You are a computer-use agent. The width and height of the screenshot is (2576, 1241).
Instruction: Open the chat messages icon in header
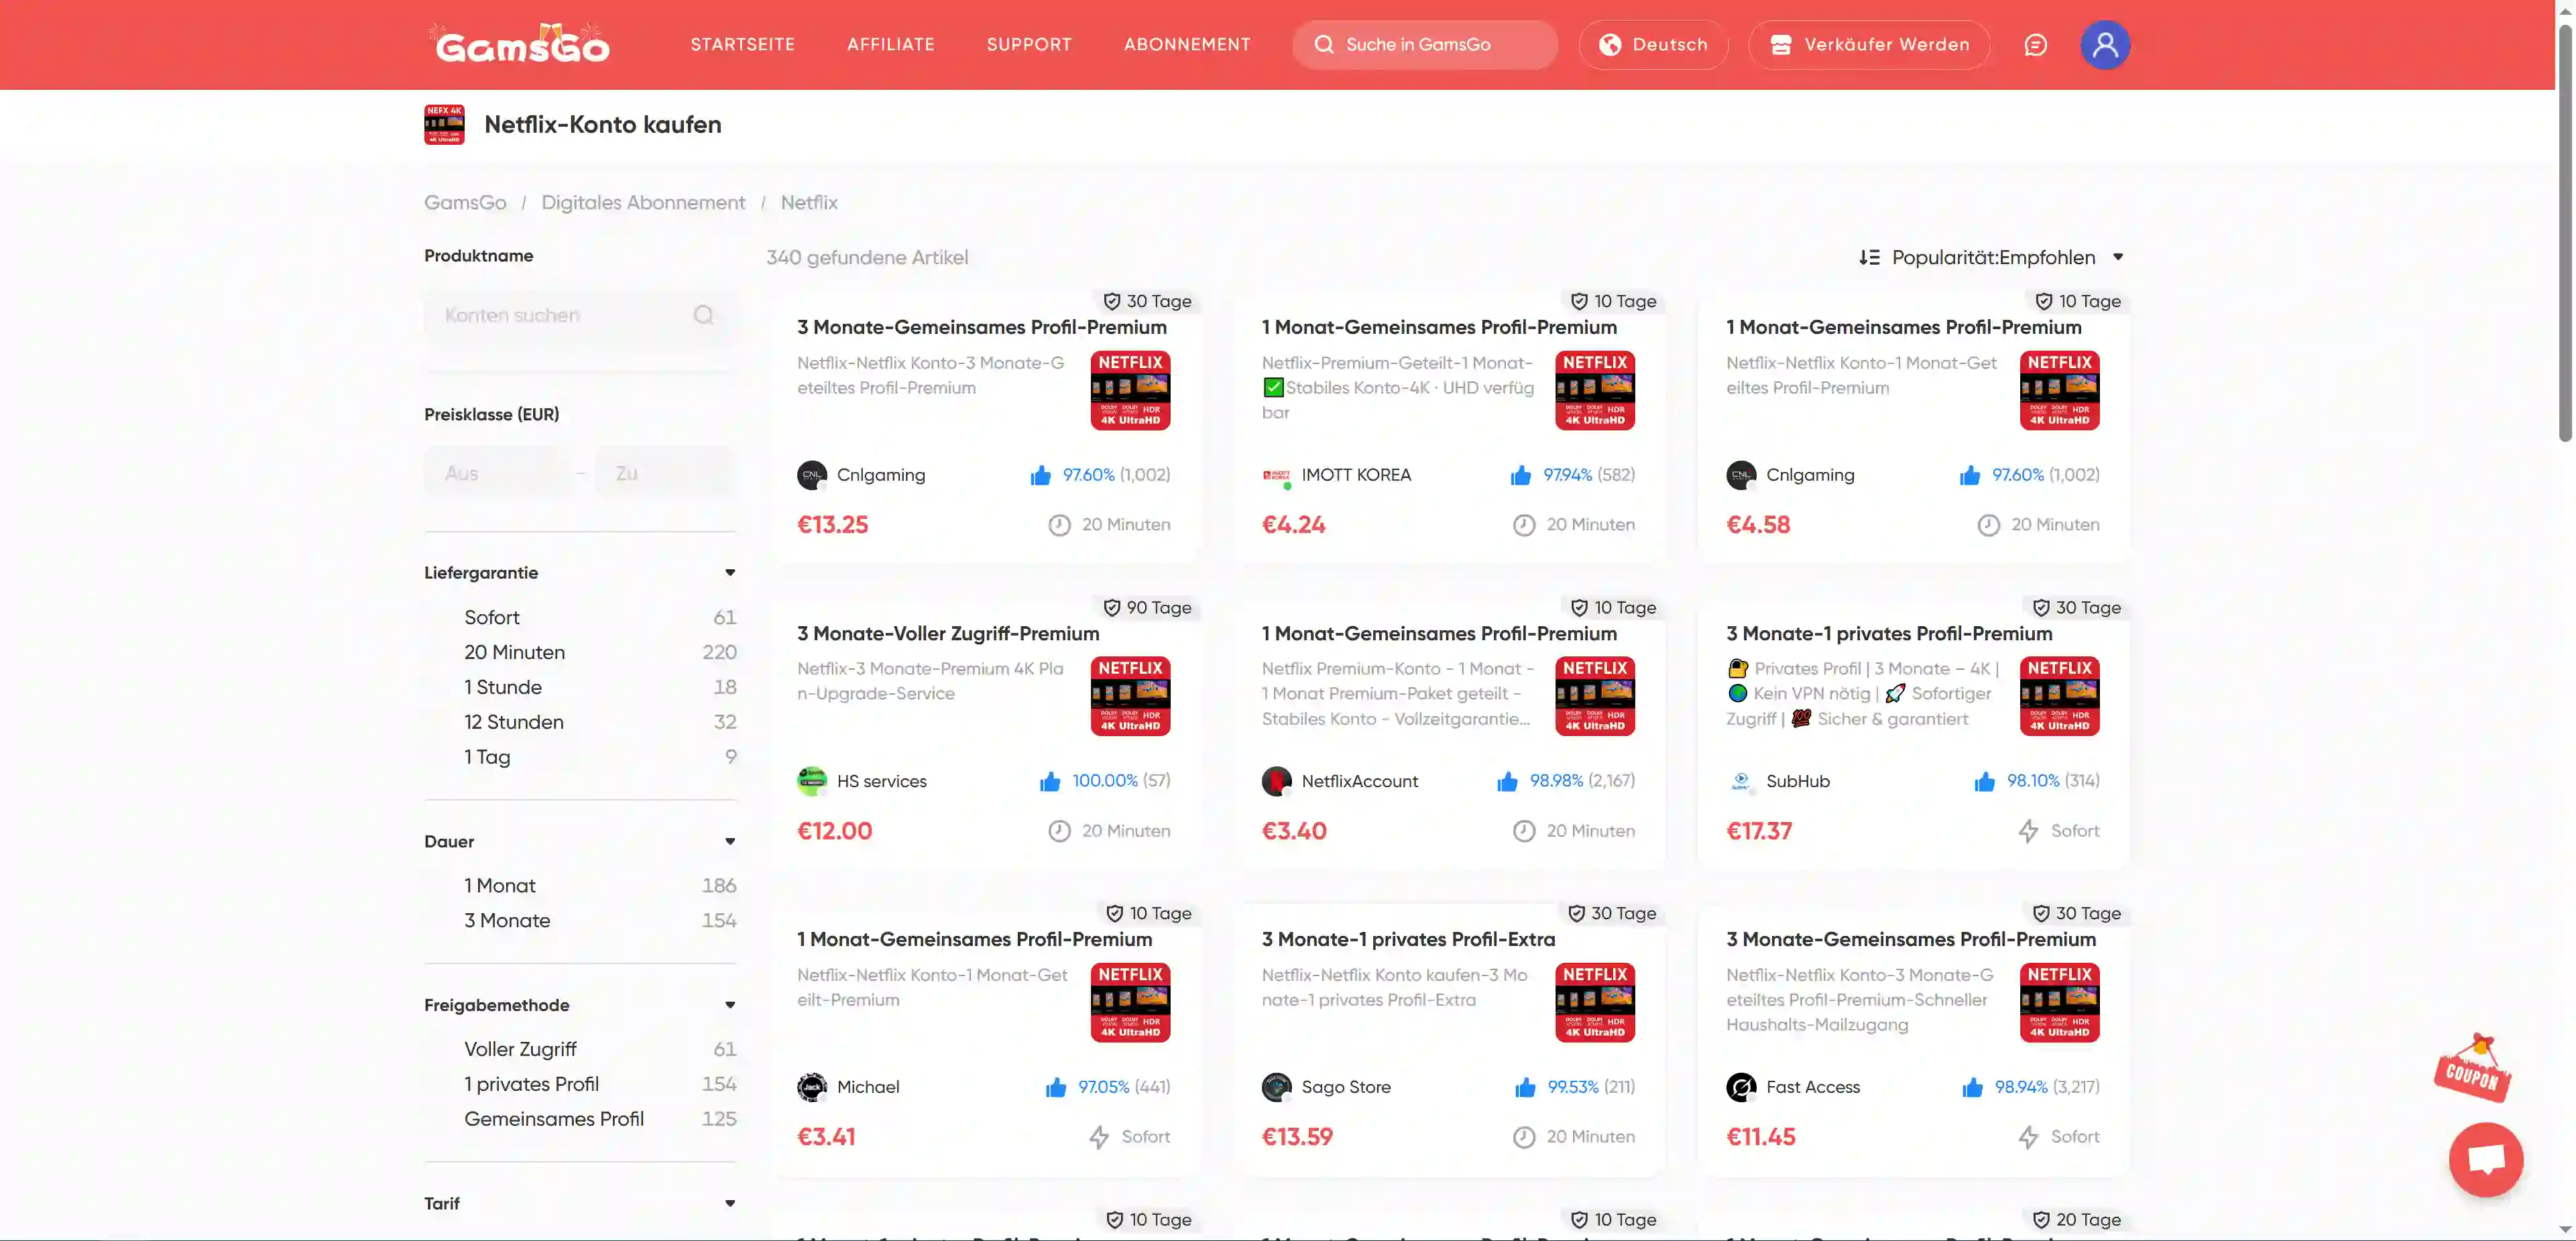pos(2035,45)
